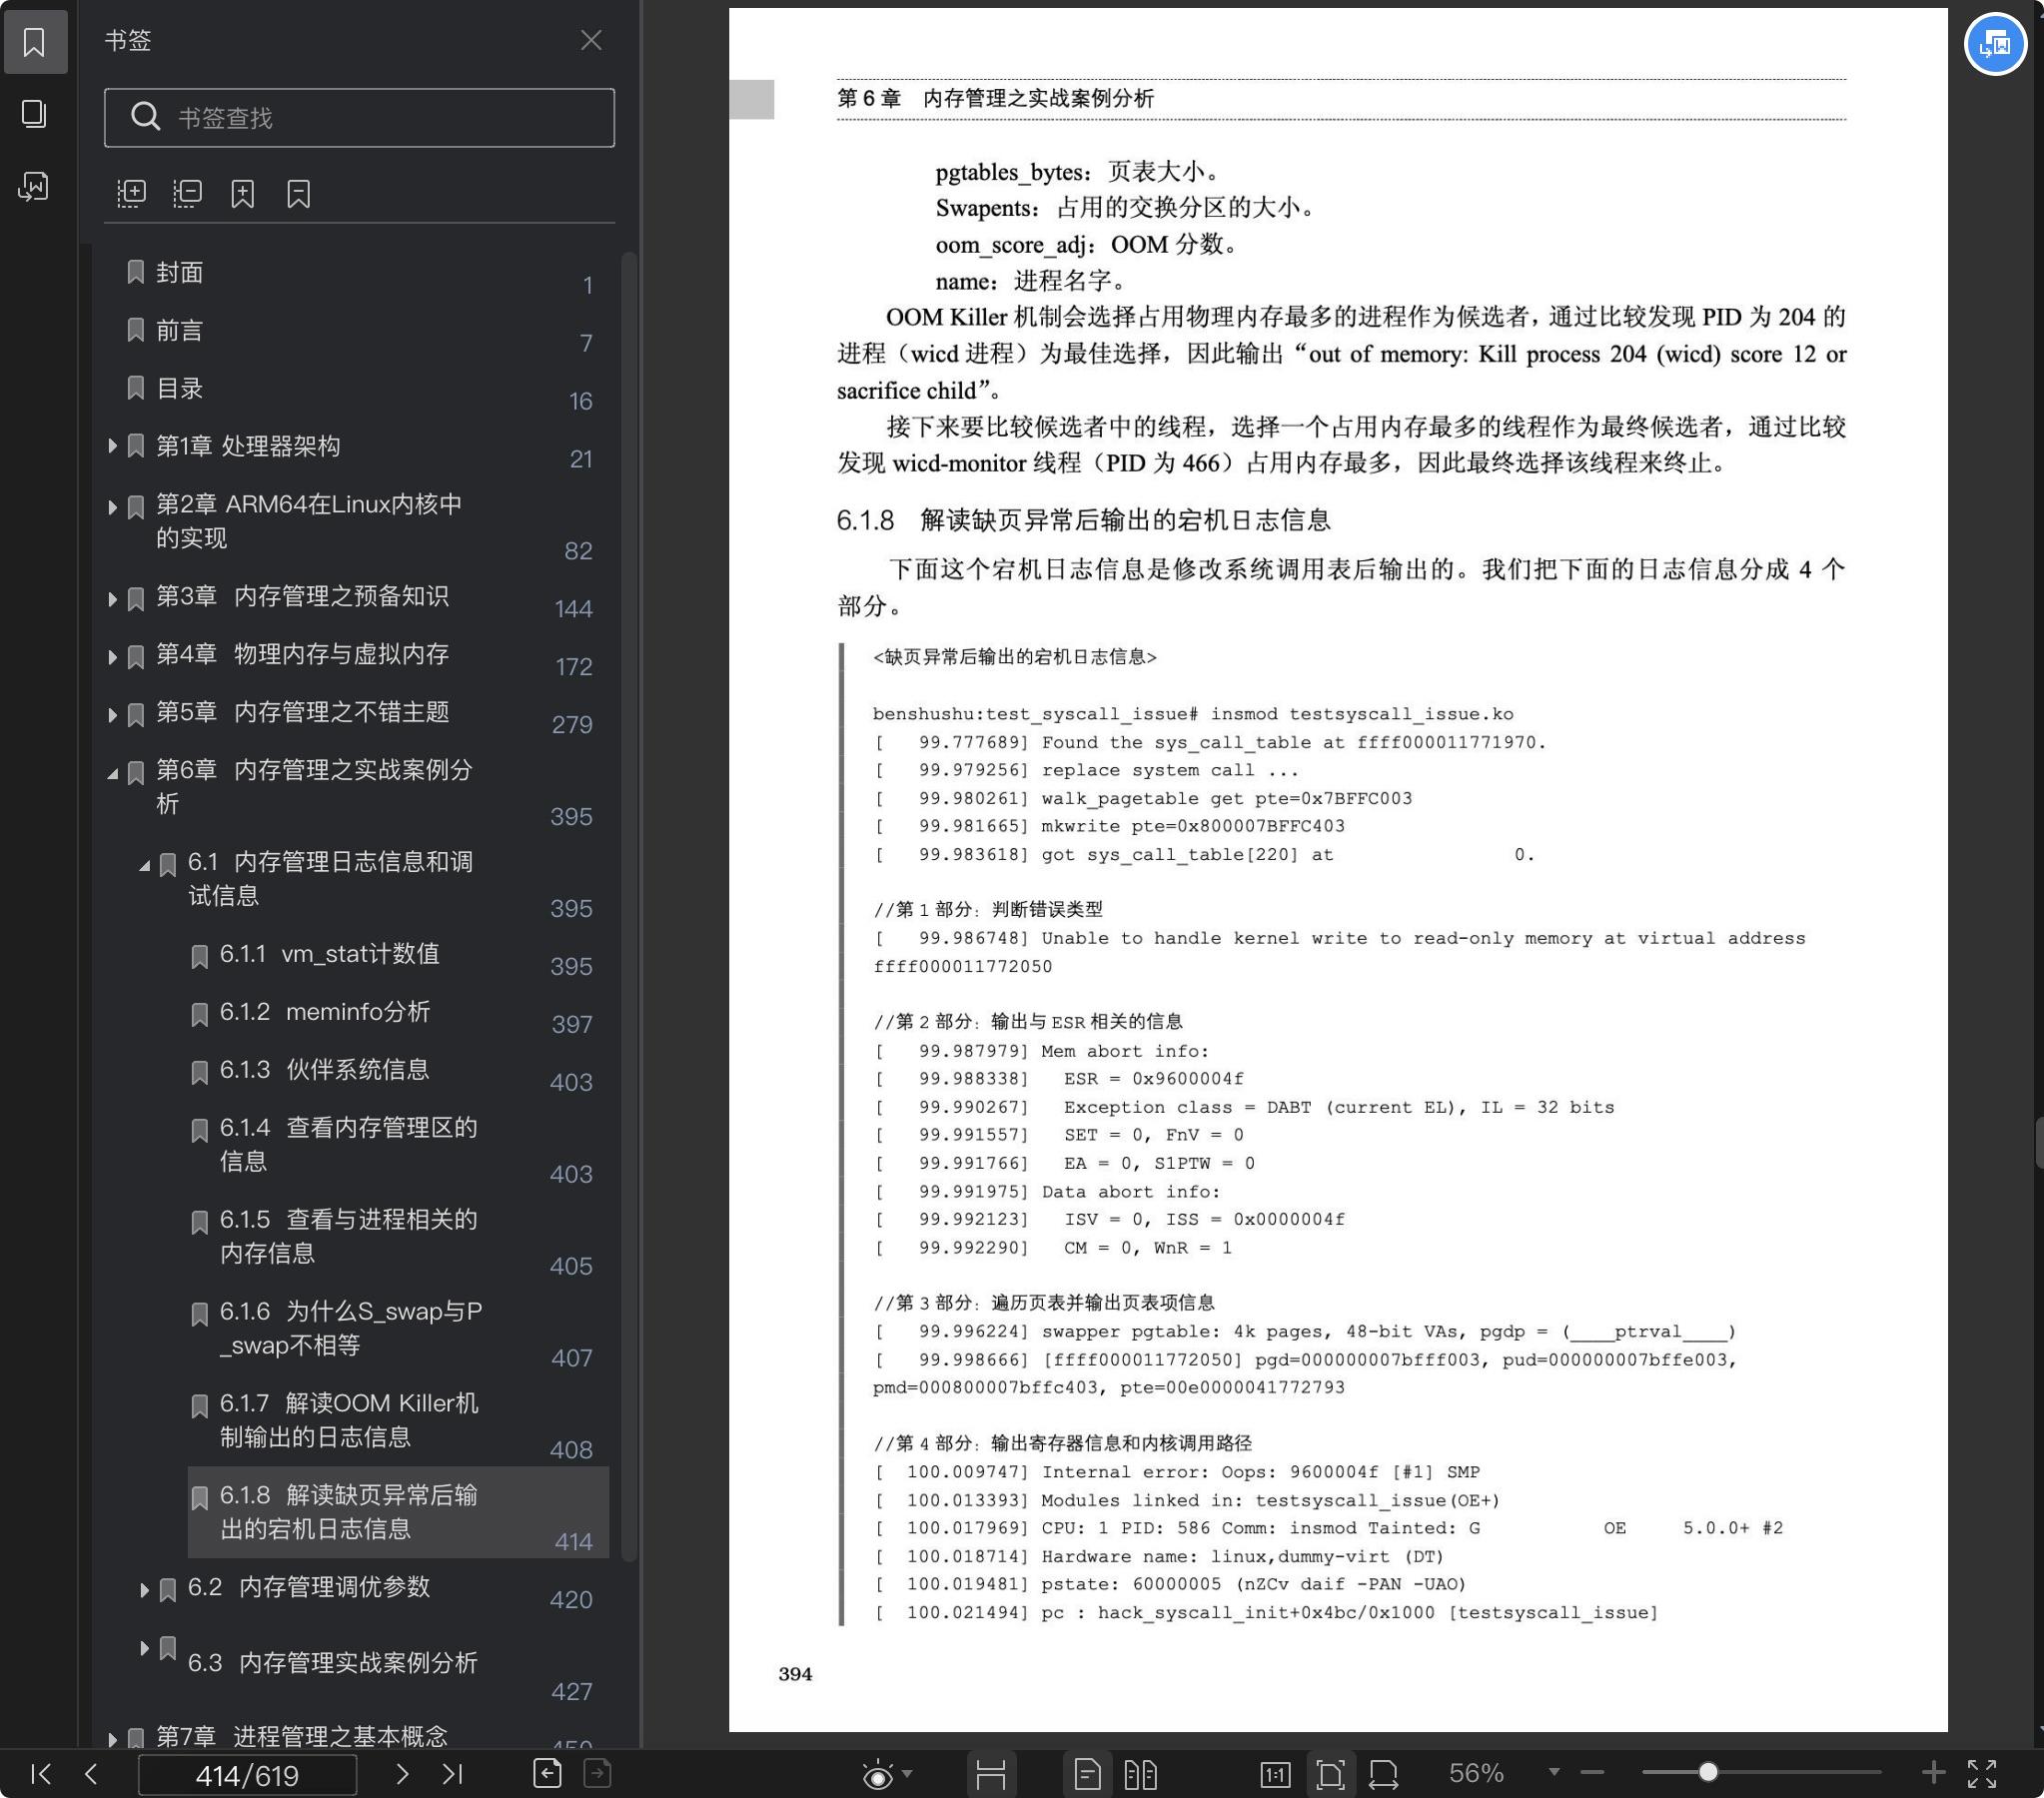2044x1798 pixels.
Task: Switch to single page view
Action: tap(1087, 1775)
